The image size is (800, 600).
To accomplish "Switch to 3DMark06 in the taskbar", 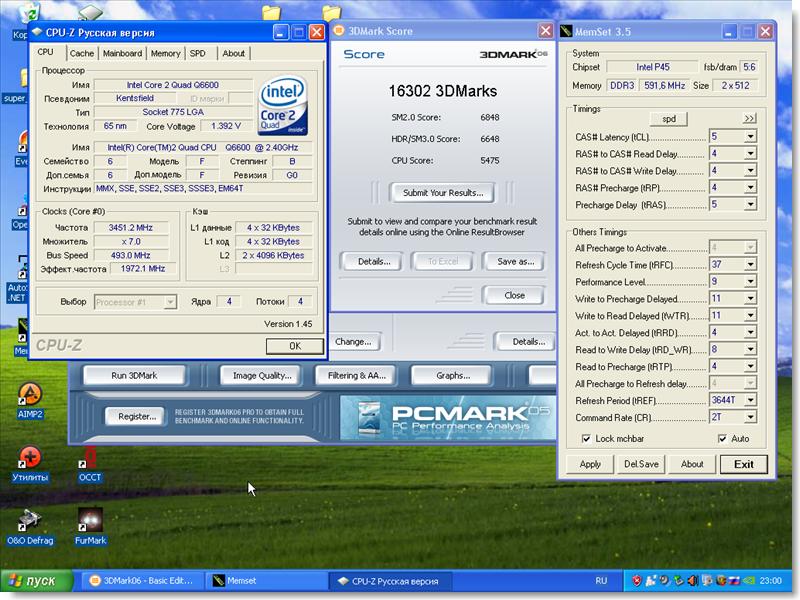I will pos(140,580).
